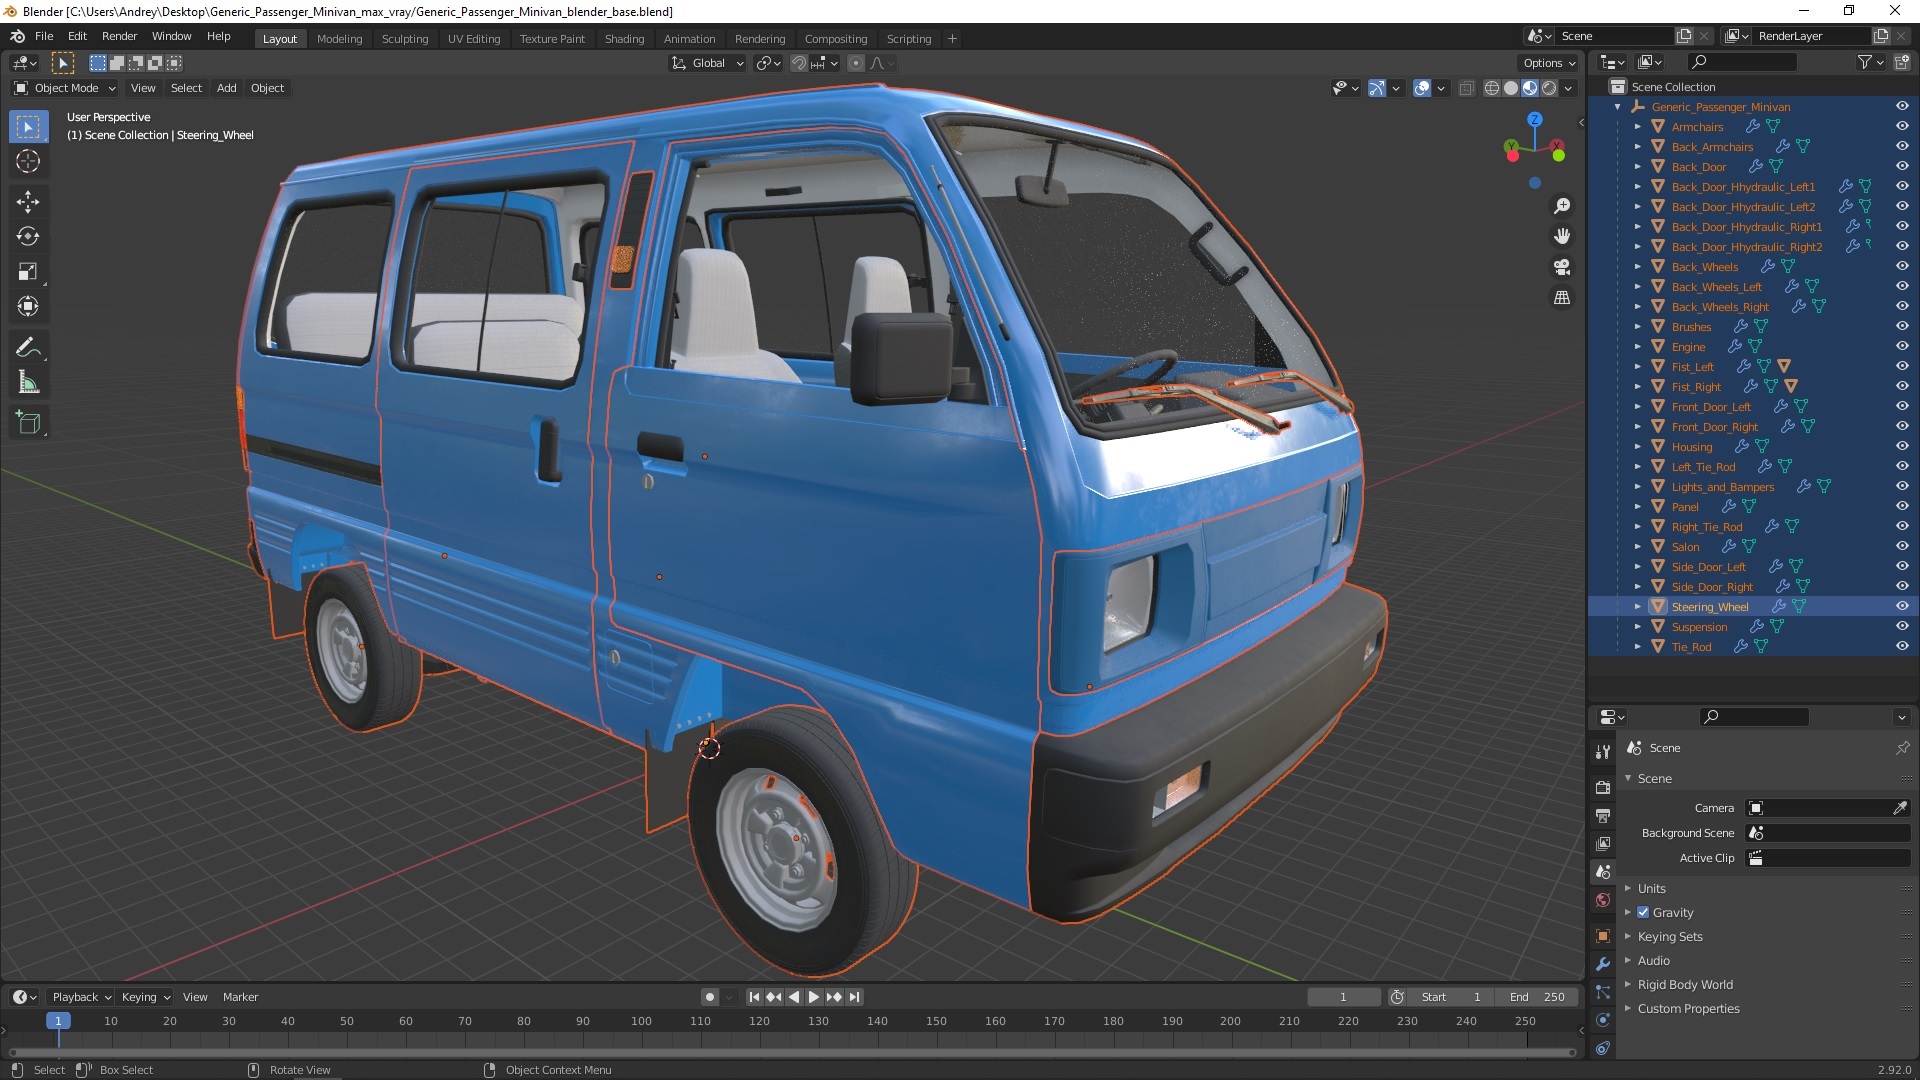Open the Playback dropdown in timeline
This screenshot has width=1920, height=1080.
[81, 997]
